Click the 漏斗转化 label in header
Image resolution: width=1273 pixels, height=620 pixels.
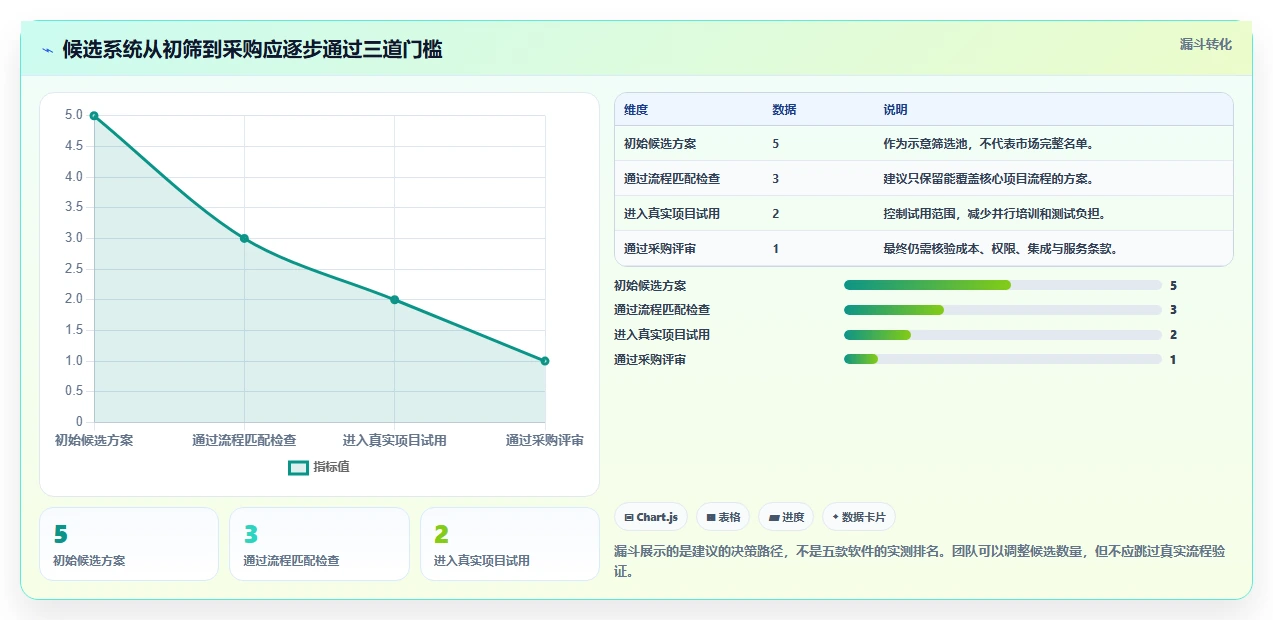[x=1205, y=45]
